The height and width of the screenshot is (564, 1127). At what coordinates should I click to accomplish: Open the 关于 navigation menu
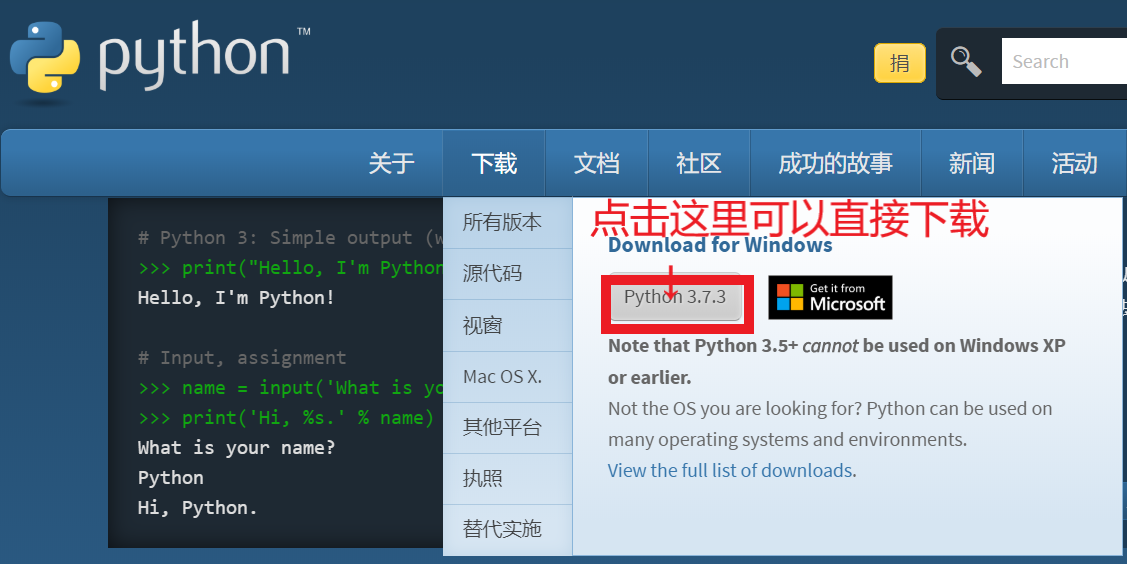(392, 163)
